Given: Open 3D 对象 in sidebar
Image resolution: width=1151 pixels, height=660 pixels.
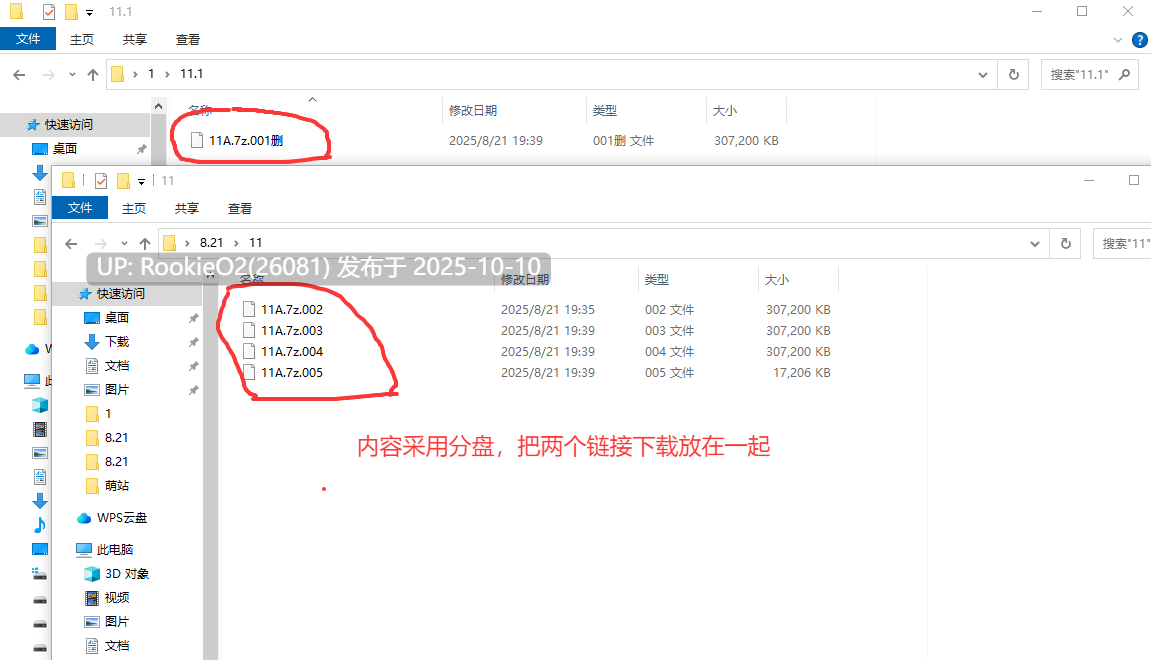Looking at the screenshot, I should [x=127, y=573].
